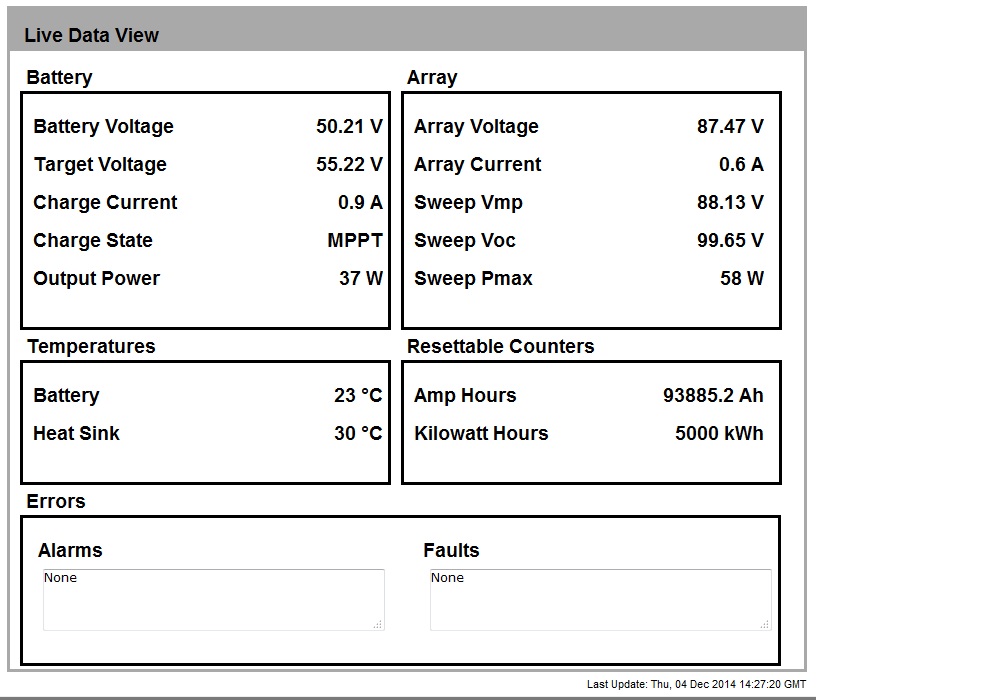This screenshot has width=1008, height=700.
Task: Click the Alarms box resize handle
Action: point(378,624)
